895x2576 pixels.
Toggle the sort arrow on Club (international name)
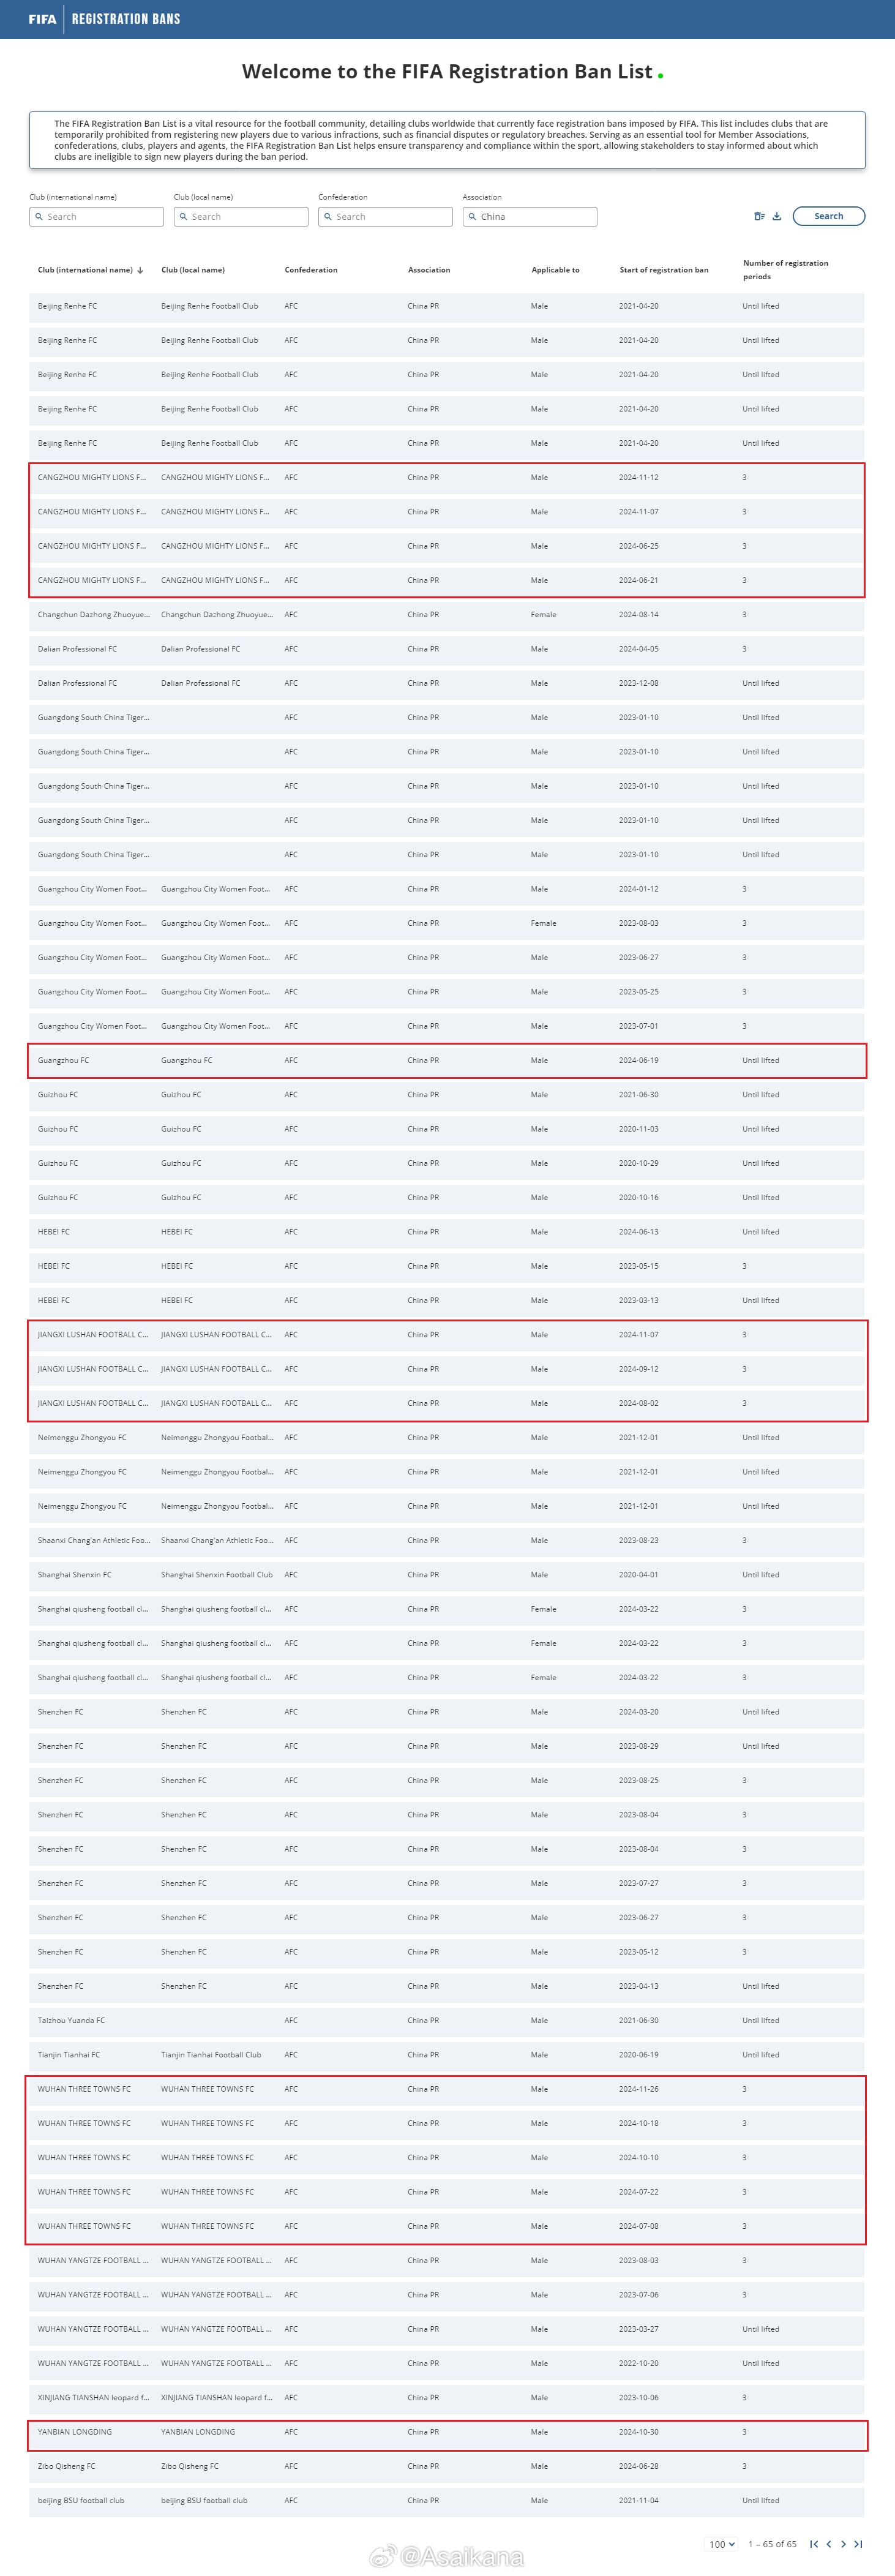point(140,270)
